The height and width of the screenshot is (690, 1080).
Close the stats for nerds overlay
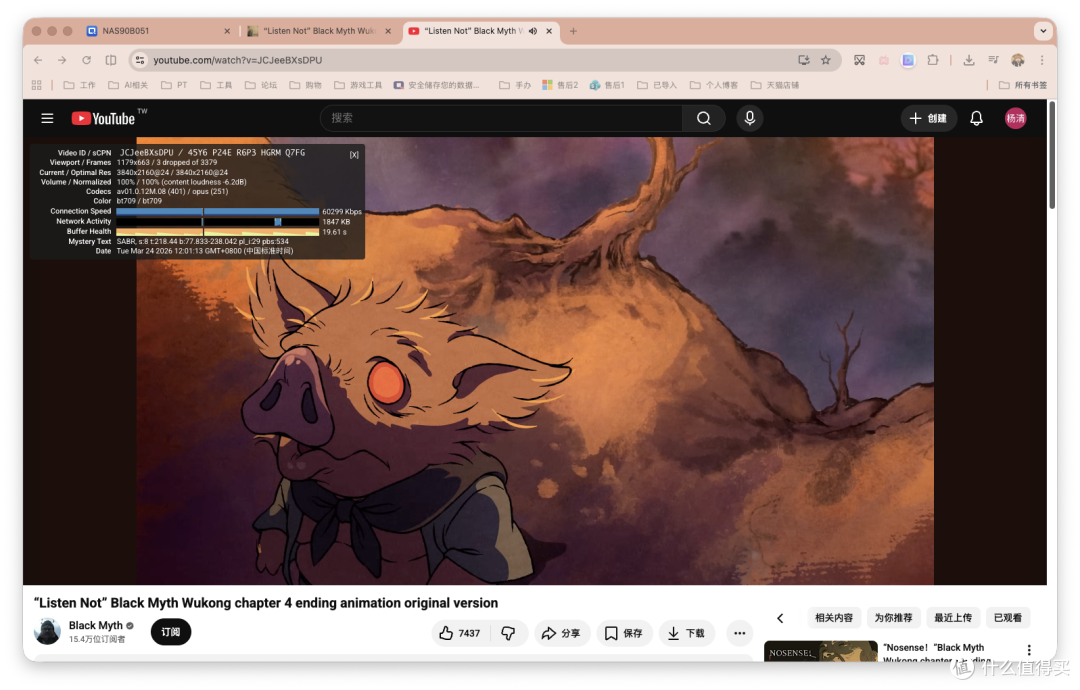(354, 155)
